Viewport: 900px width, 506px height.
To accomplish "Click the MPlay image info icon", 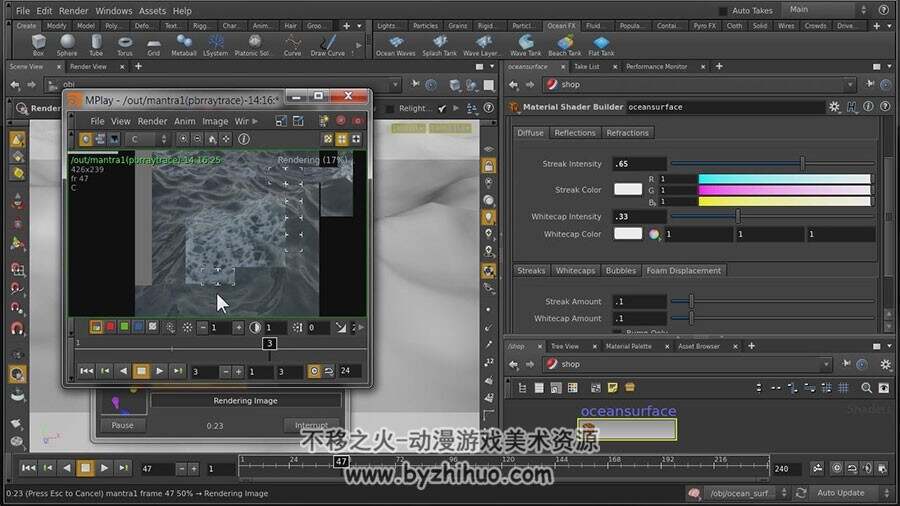I will coord(244,139).
